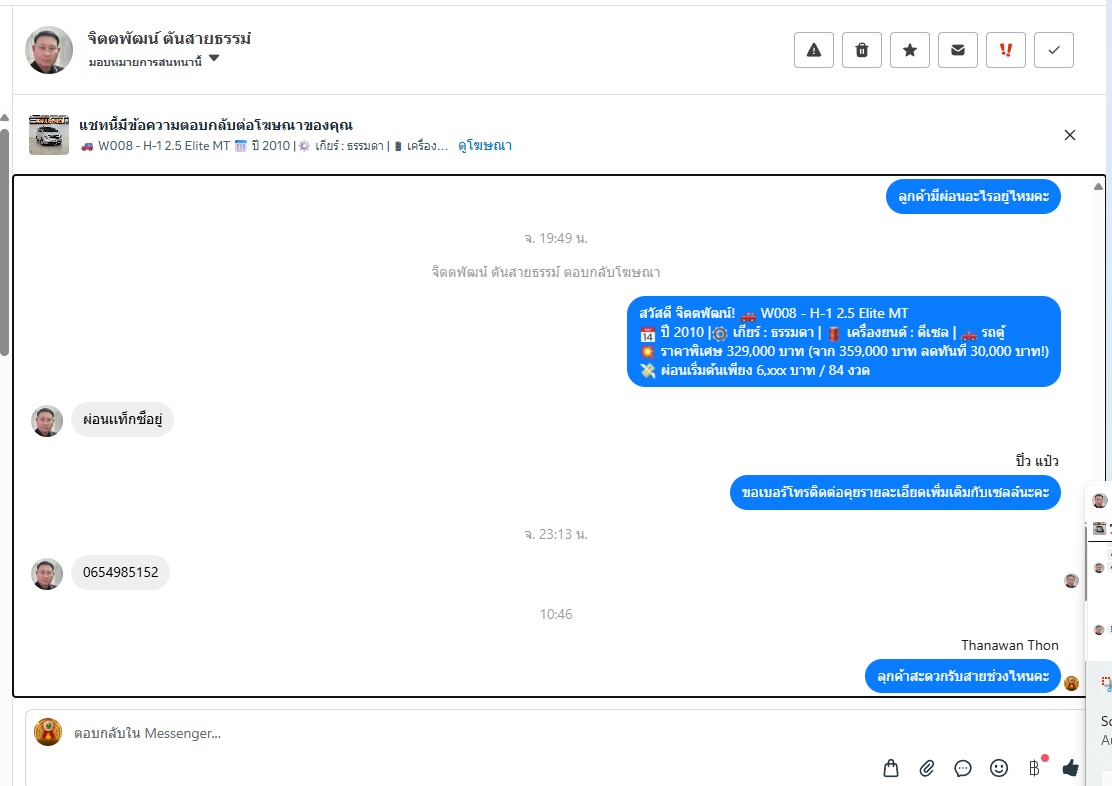Open the ดูโฆษณา link

tap(485, 145)
